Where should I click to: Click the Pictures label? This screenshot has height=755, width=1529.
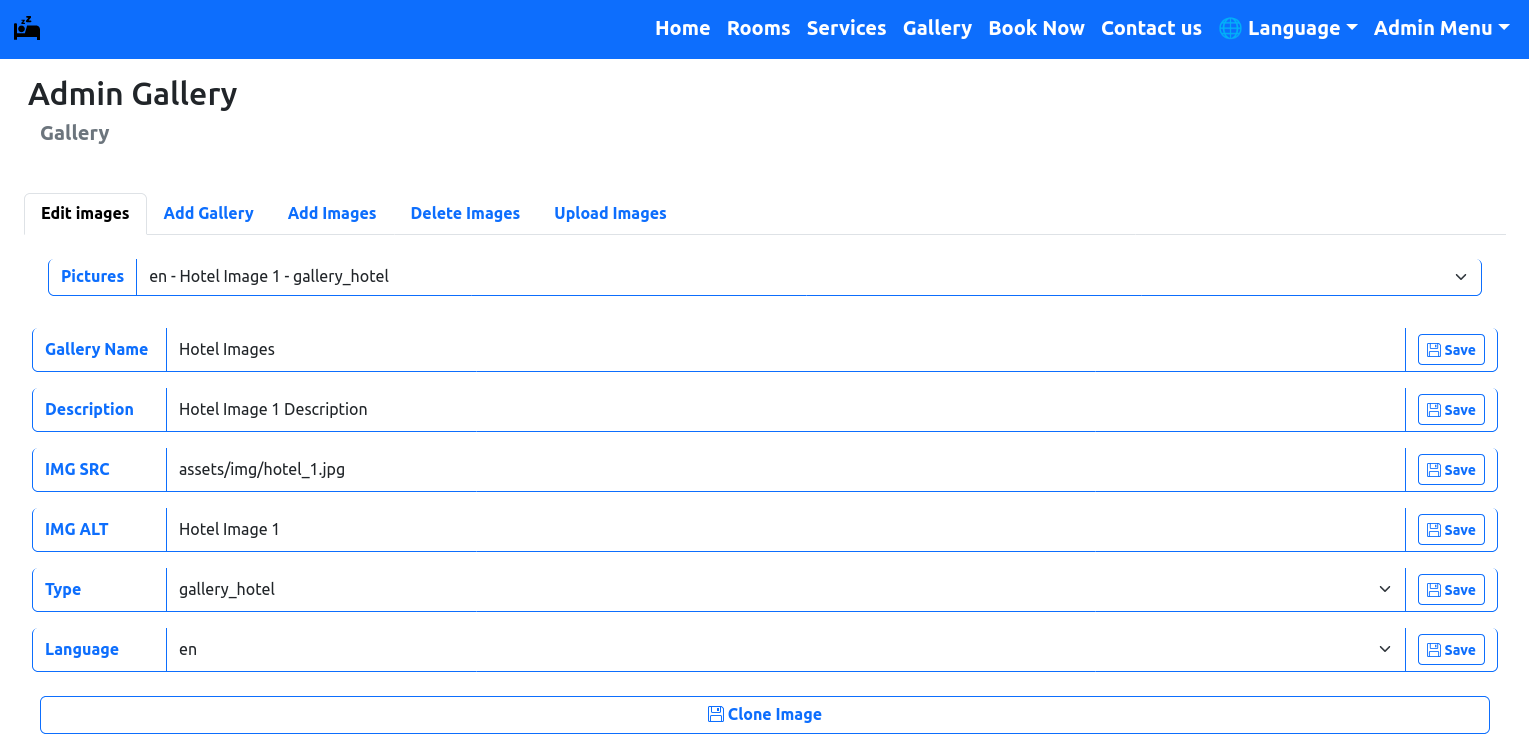point(93,277)
